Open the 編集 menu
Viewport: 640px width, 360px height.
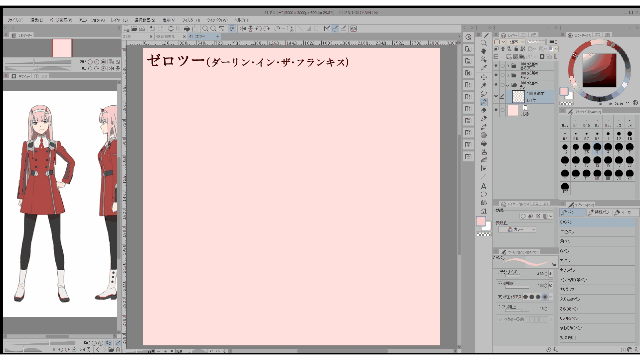point(36,20)
